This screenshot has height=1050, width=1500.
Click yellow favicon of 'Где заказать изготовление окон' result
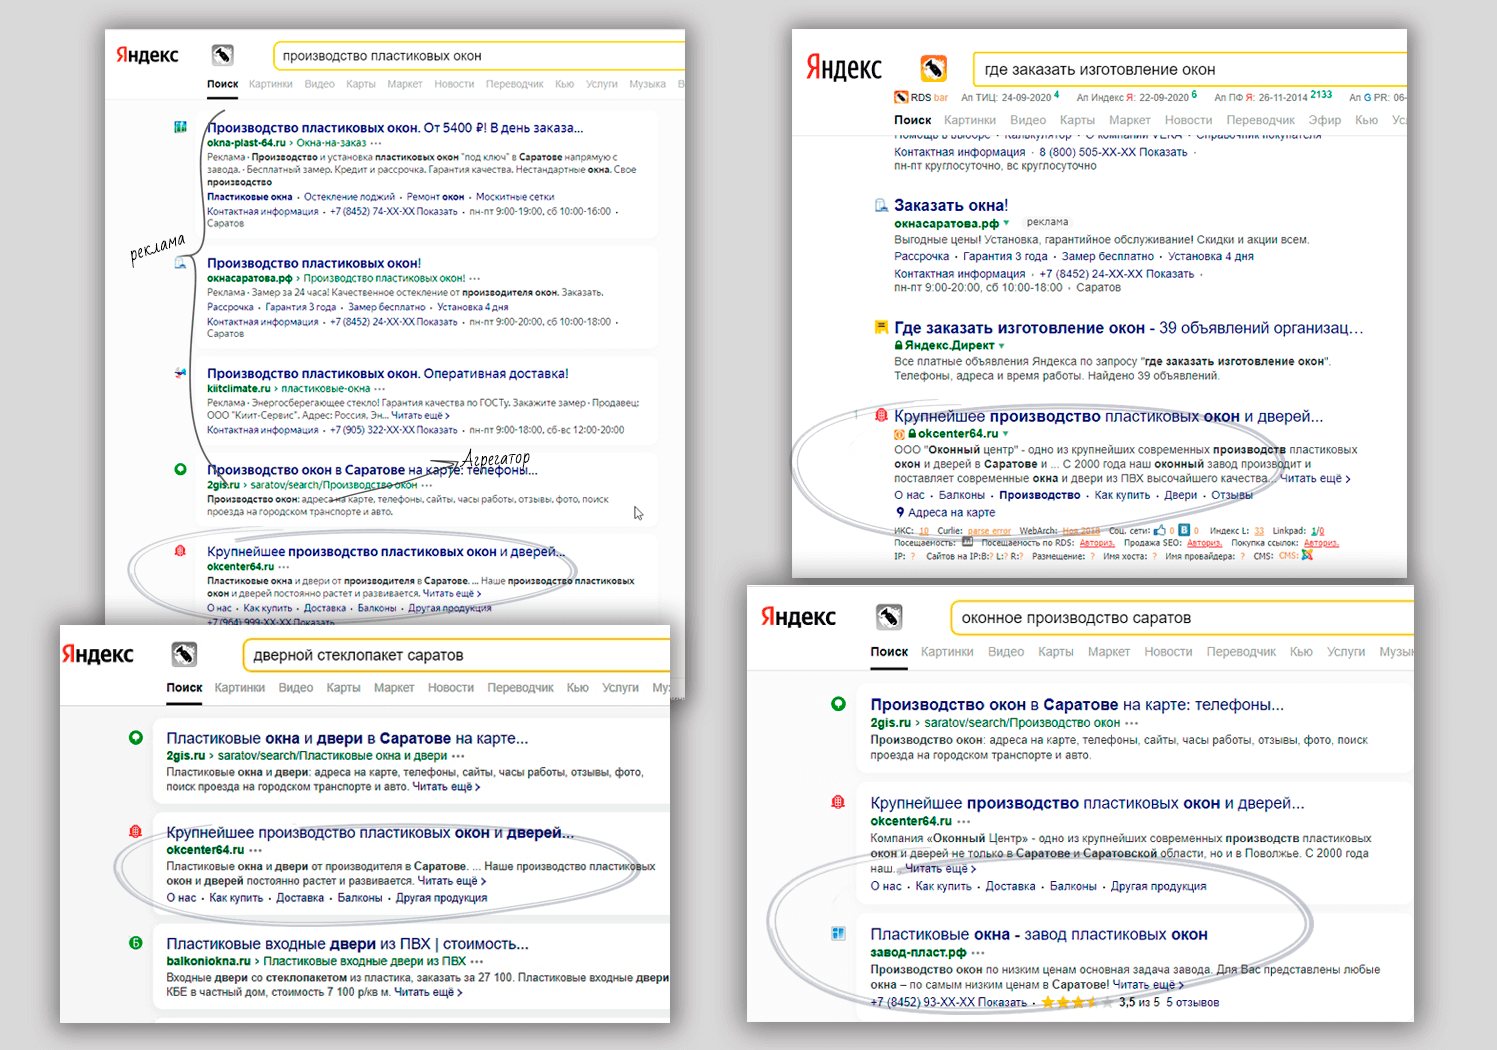point(881,327)
